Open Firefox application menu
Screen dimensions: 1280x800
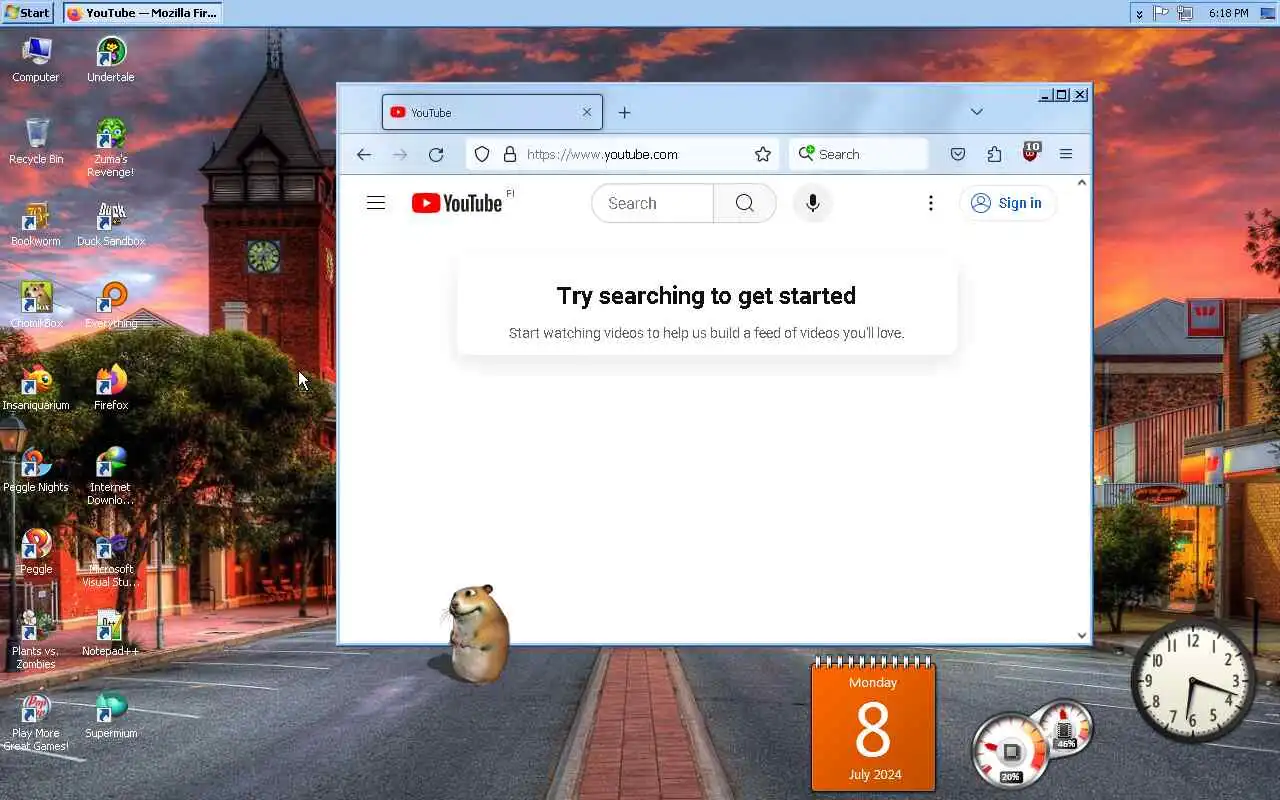tap(1066, 154)
